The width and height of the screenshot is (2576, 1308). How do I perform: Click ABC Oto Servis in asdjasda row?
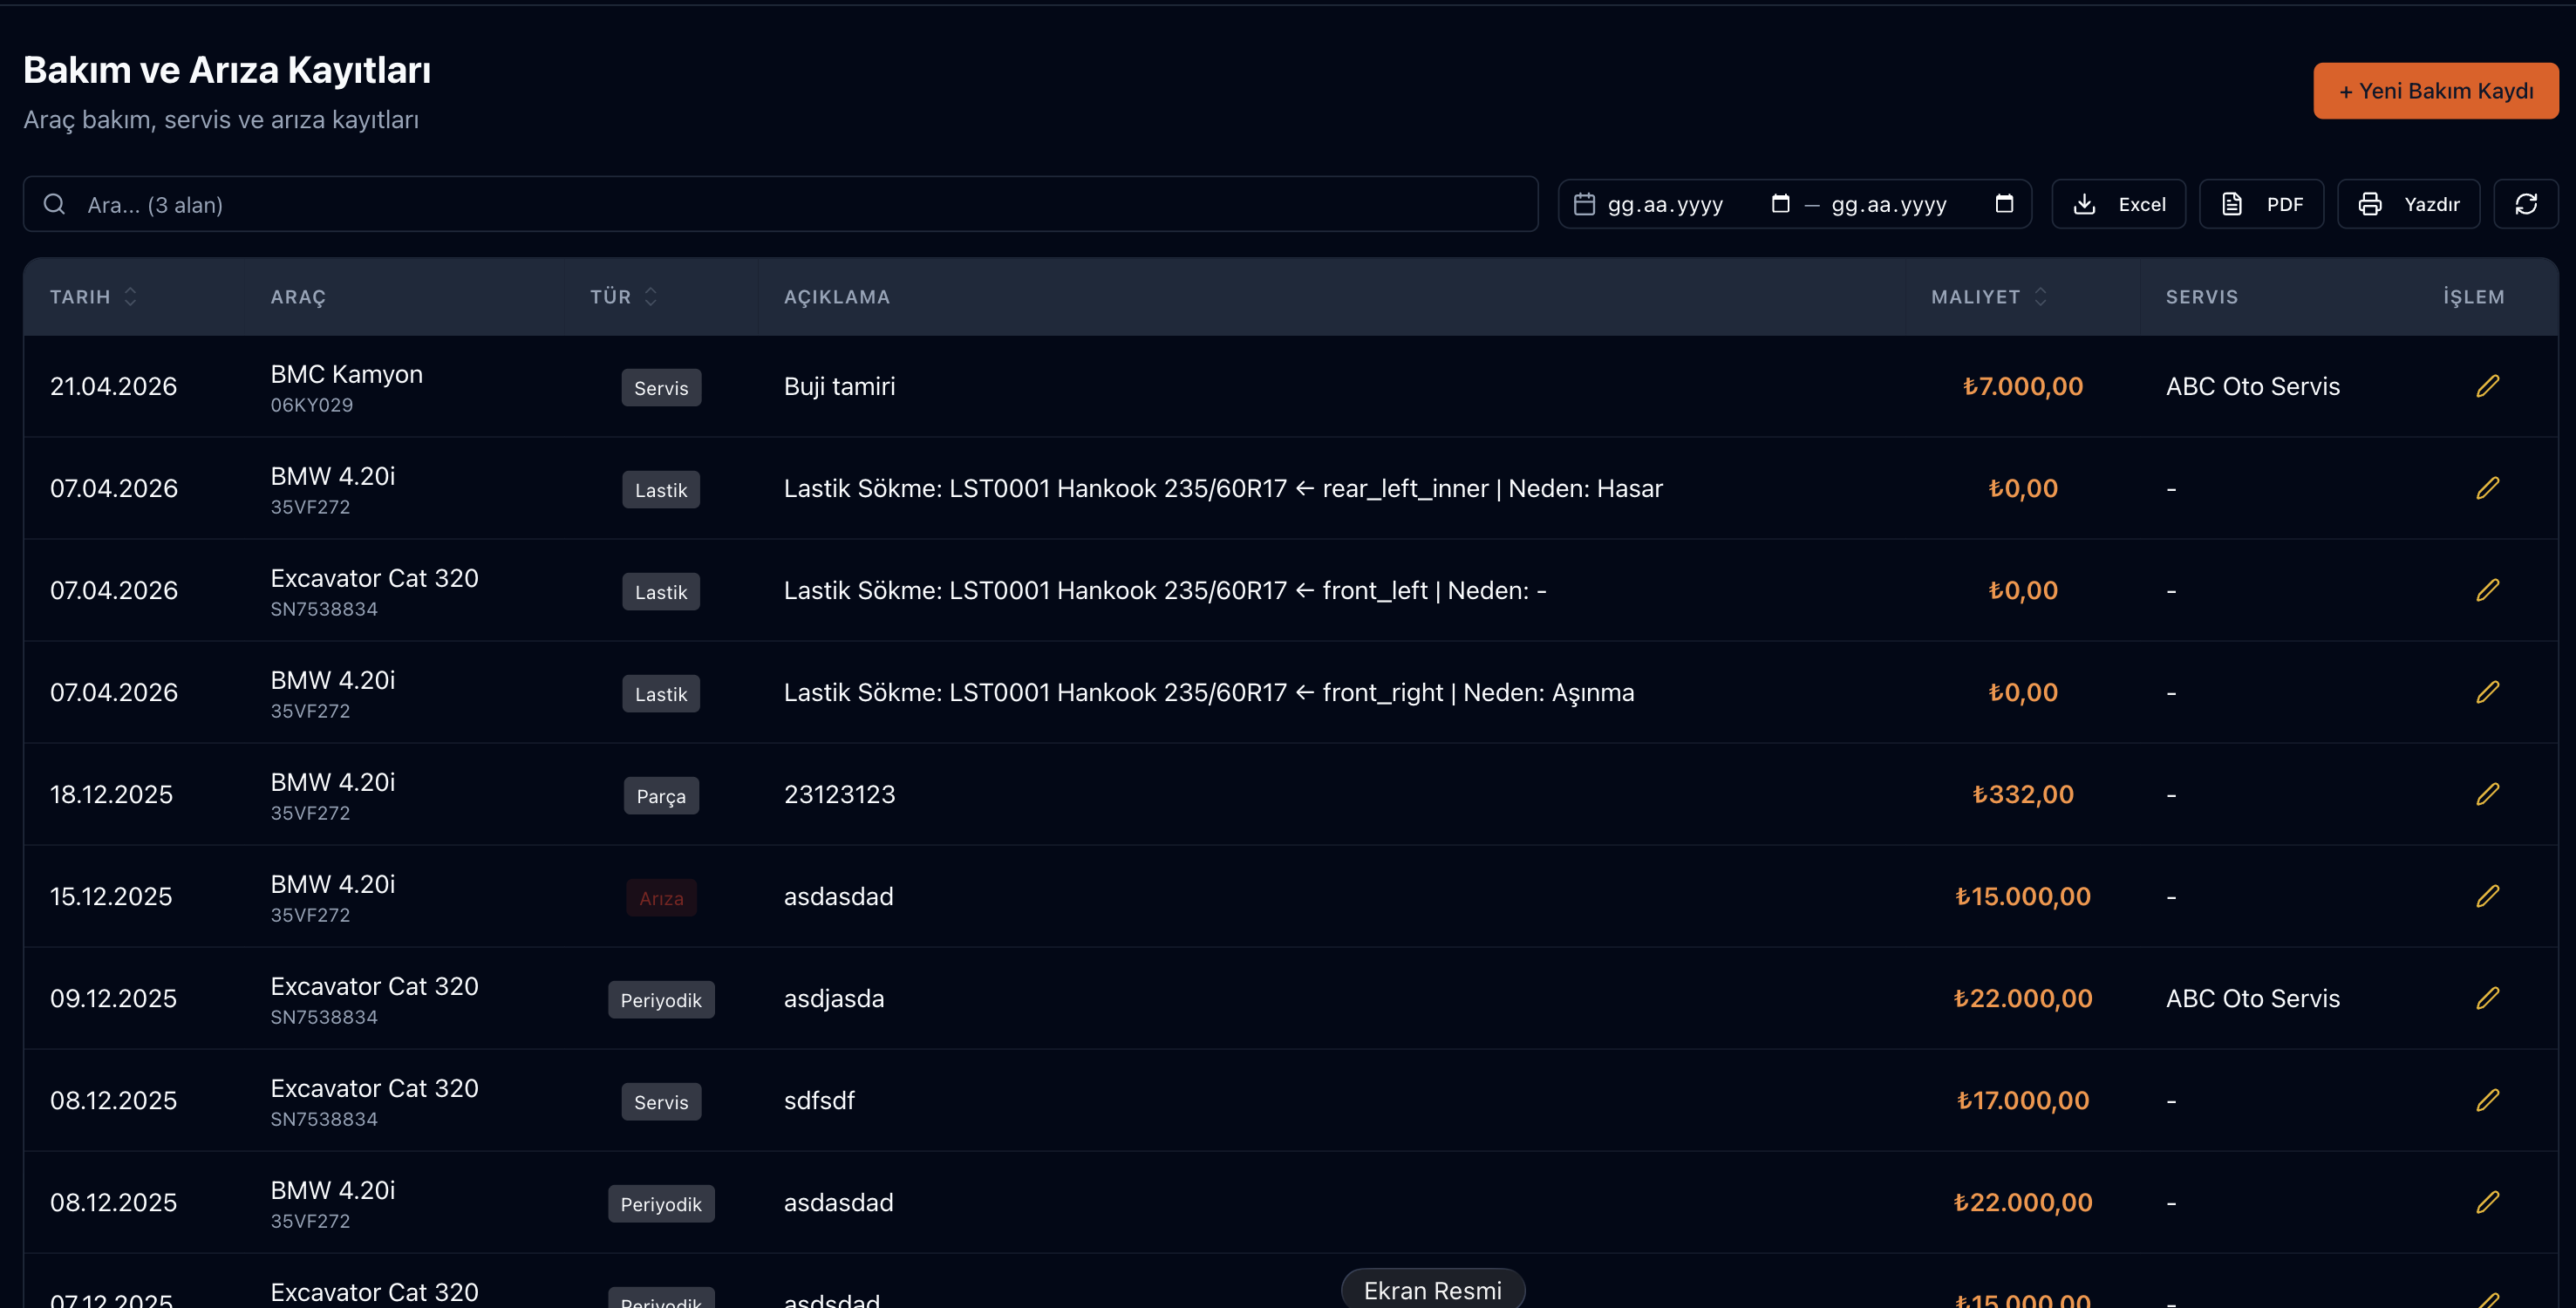coord(2252,998)
